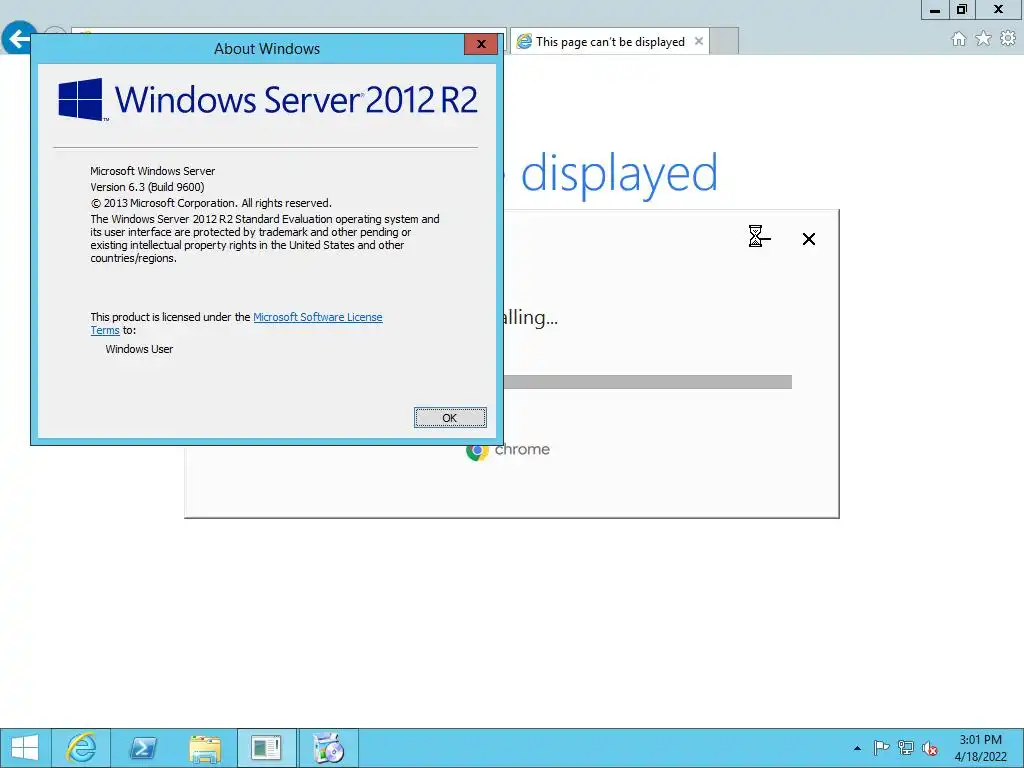This screenshot has height=768, width=1024.
Task: Click the Chrome logo in installer
Action: (477, 450)
